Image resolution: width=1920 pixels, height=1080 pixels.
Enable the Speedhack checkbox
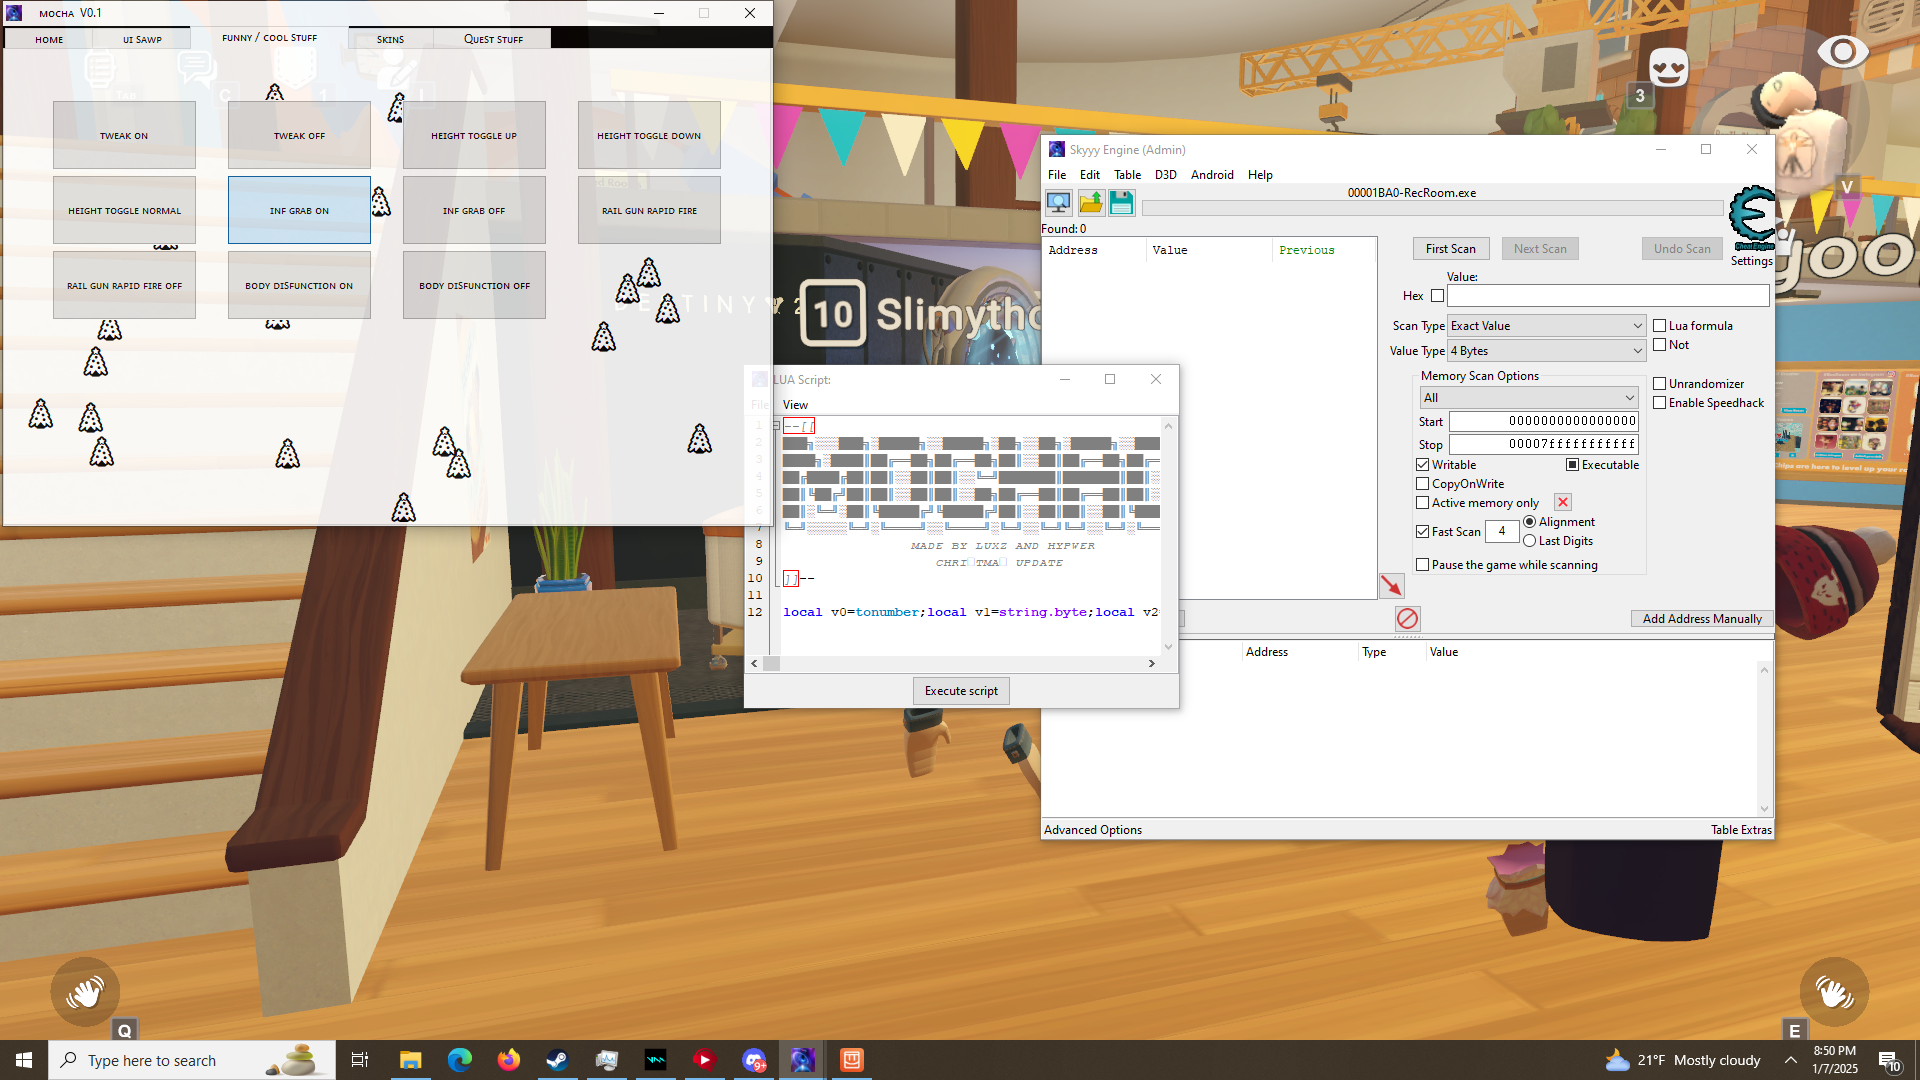coord(1659,403)
